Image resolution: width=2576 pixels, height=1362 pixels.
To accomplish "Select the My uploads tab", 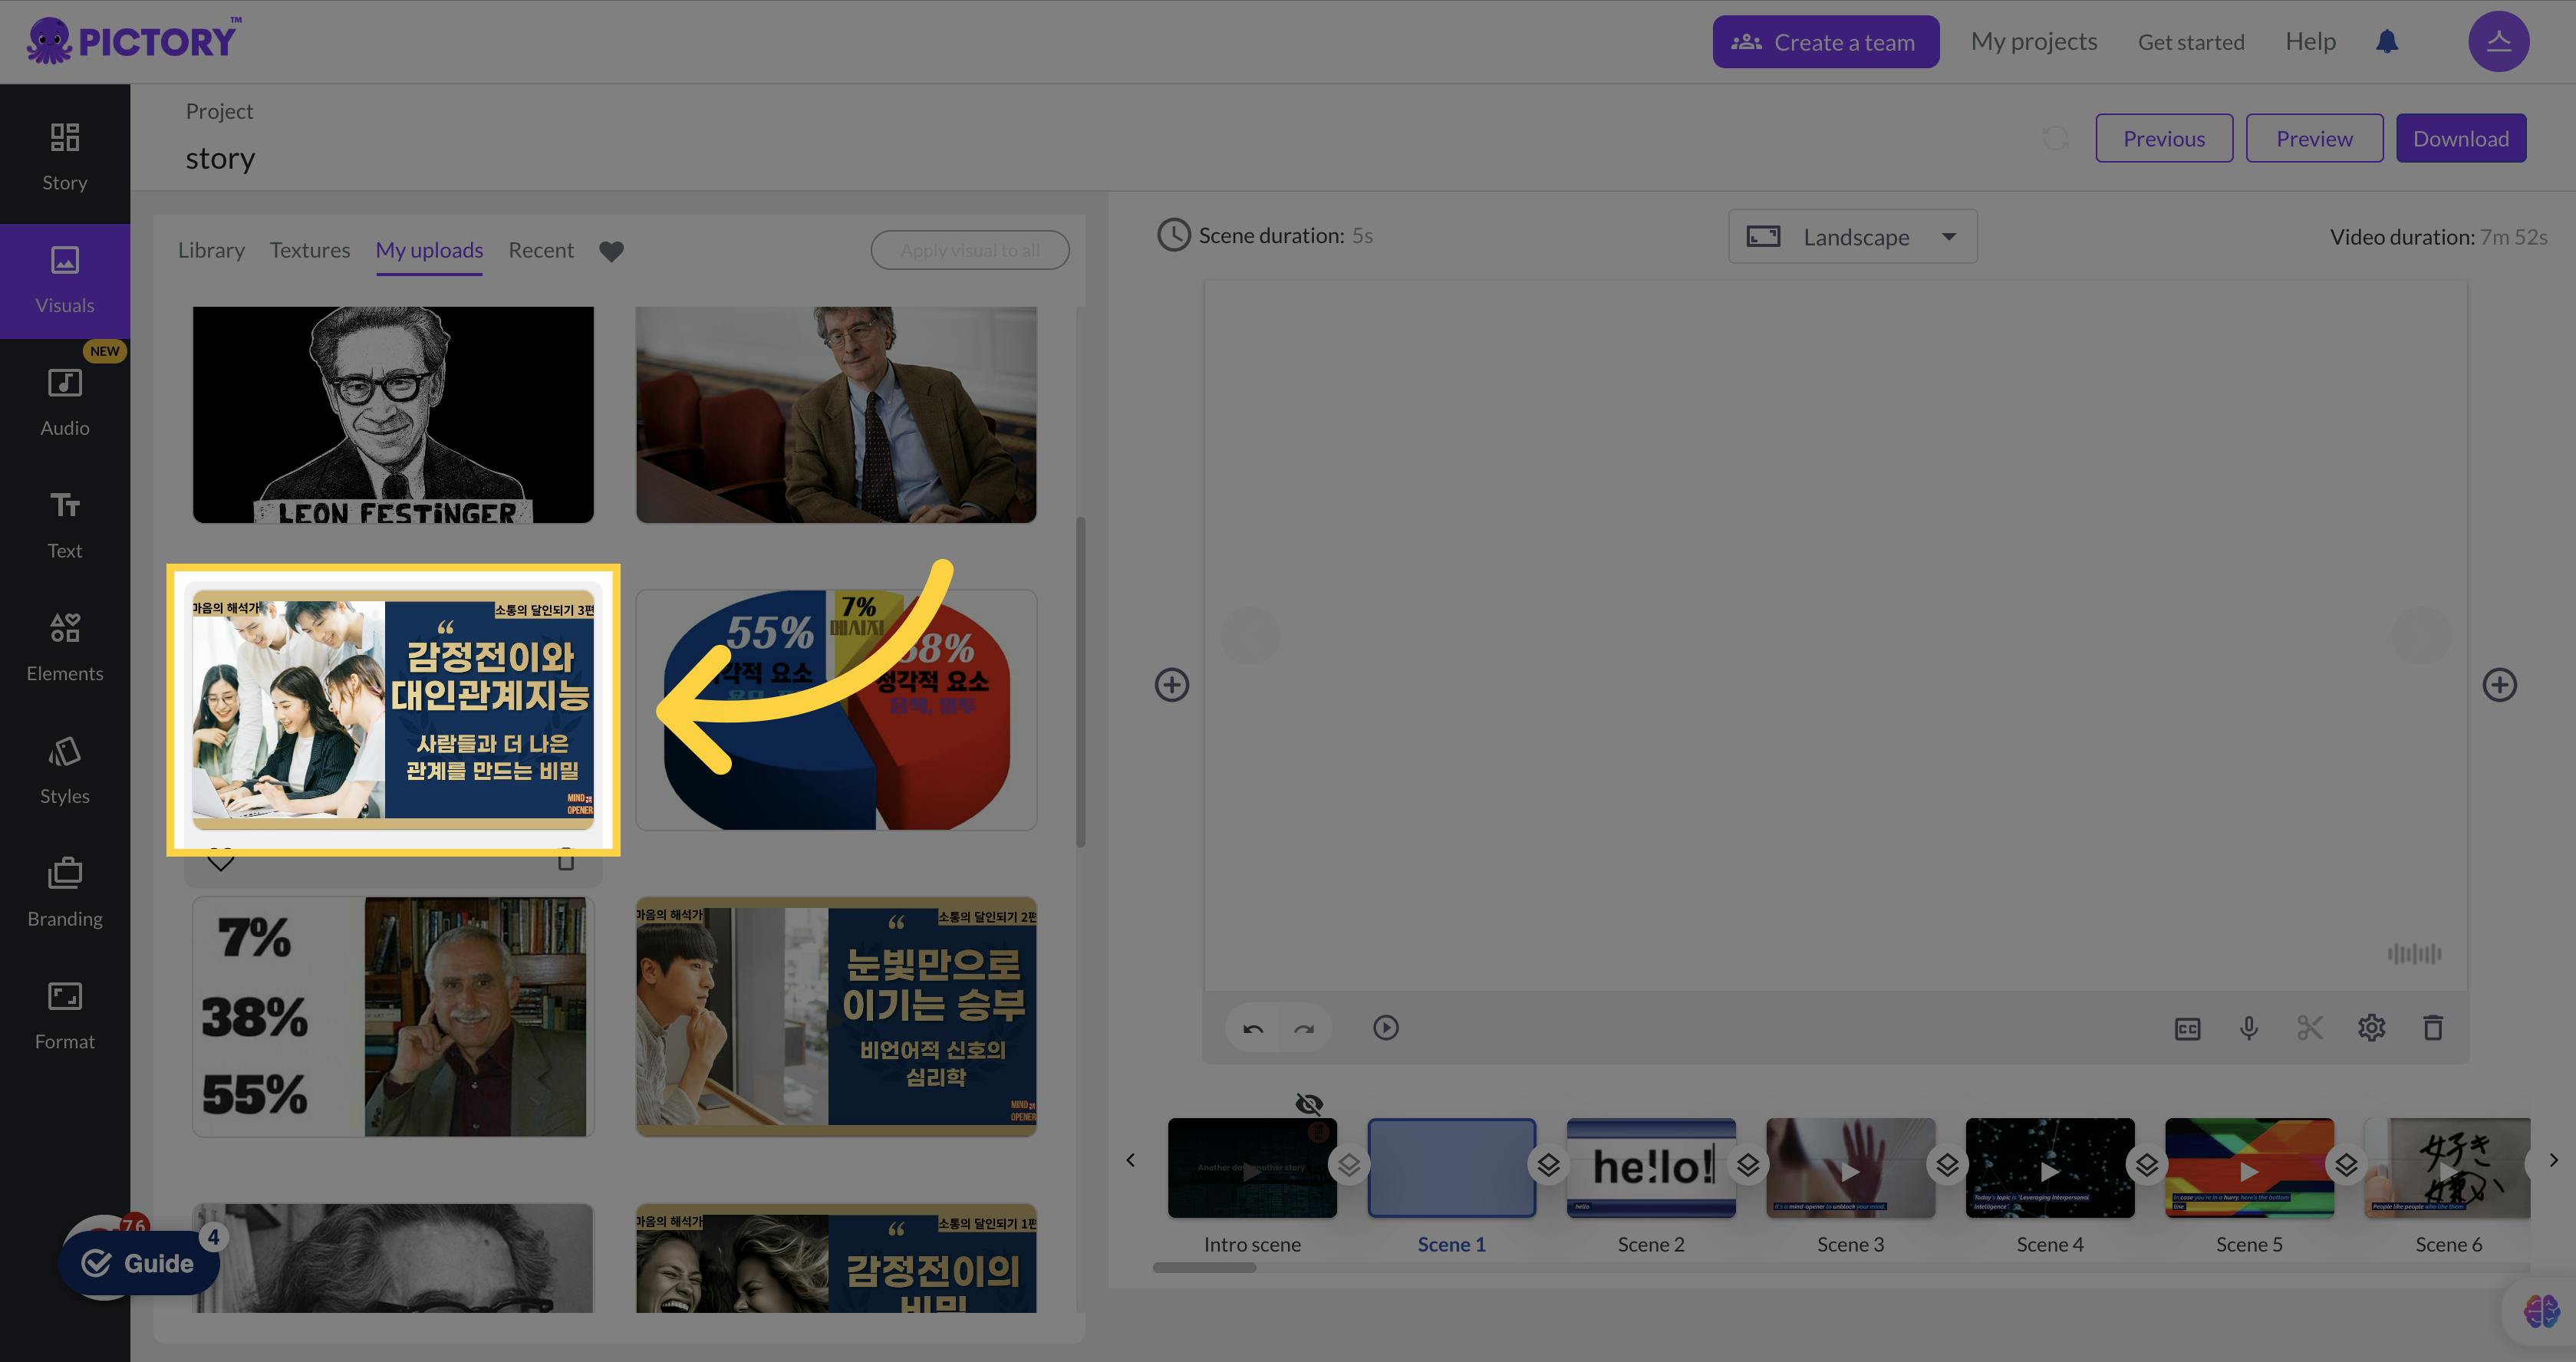I will pyautogui.click(x=429, y=250).
